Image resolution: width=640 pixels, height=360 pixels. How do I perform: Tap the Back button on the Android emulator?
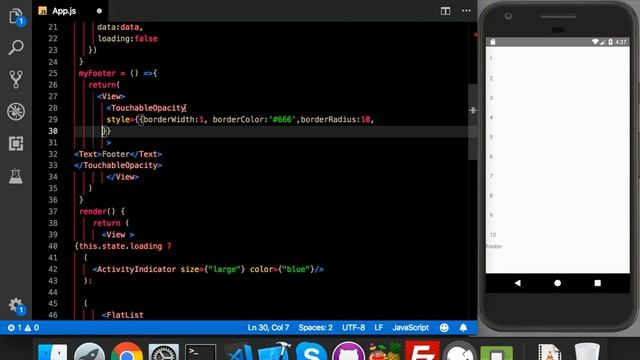pyautogui.click(x=518, y=283)
